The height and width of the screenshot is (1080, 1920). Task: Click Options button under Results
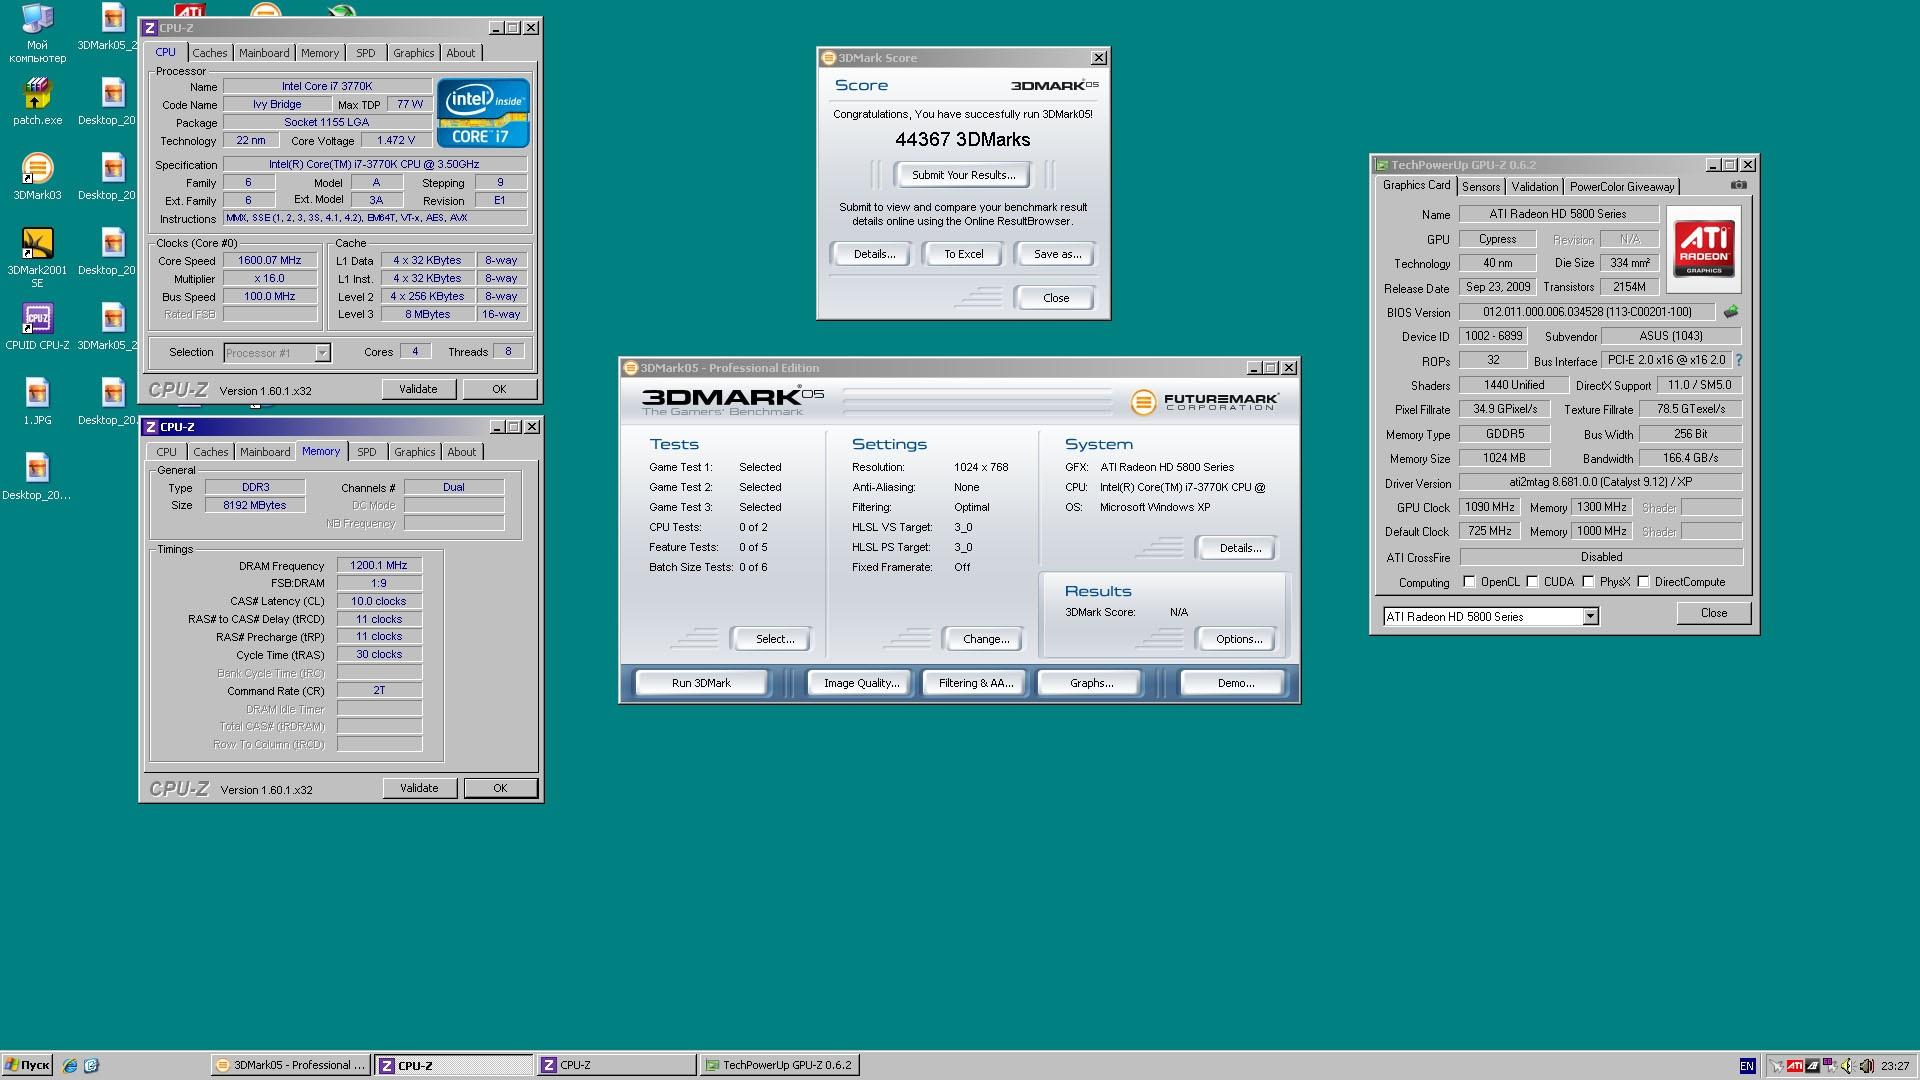1238,639
